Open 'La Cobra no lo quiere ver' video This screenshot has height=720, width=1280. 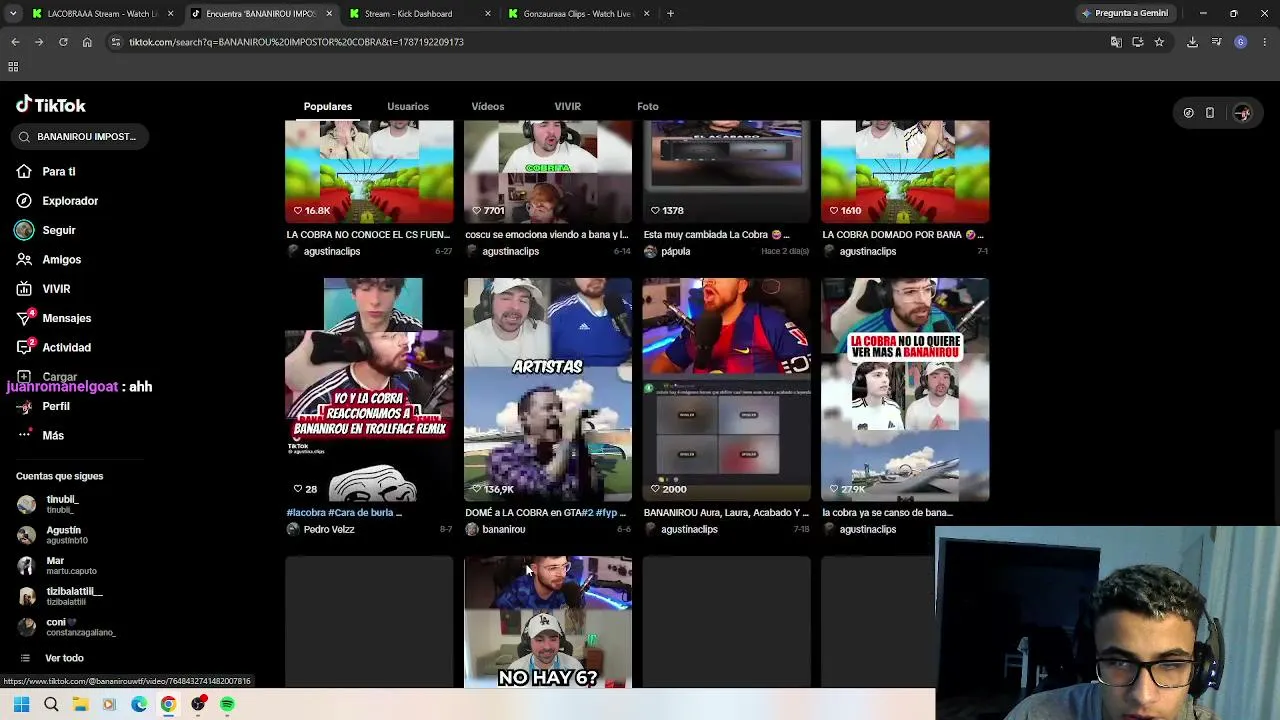(905, 390)
